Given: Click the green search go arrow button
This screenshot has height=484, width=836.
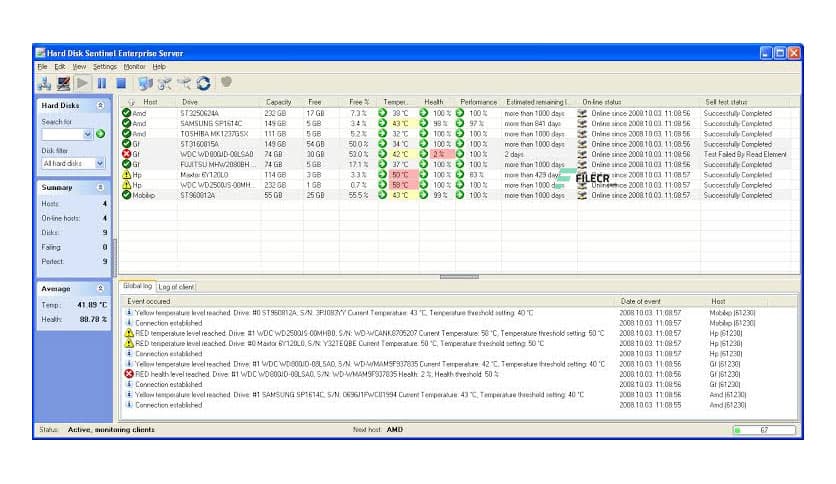Looking at the screenshot, I should [101, 134].
